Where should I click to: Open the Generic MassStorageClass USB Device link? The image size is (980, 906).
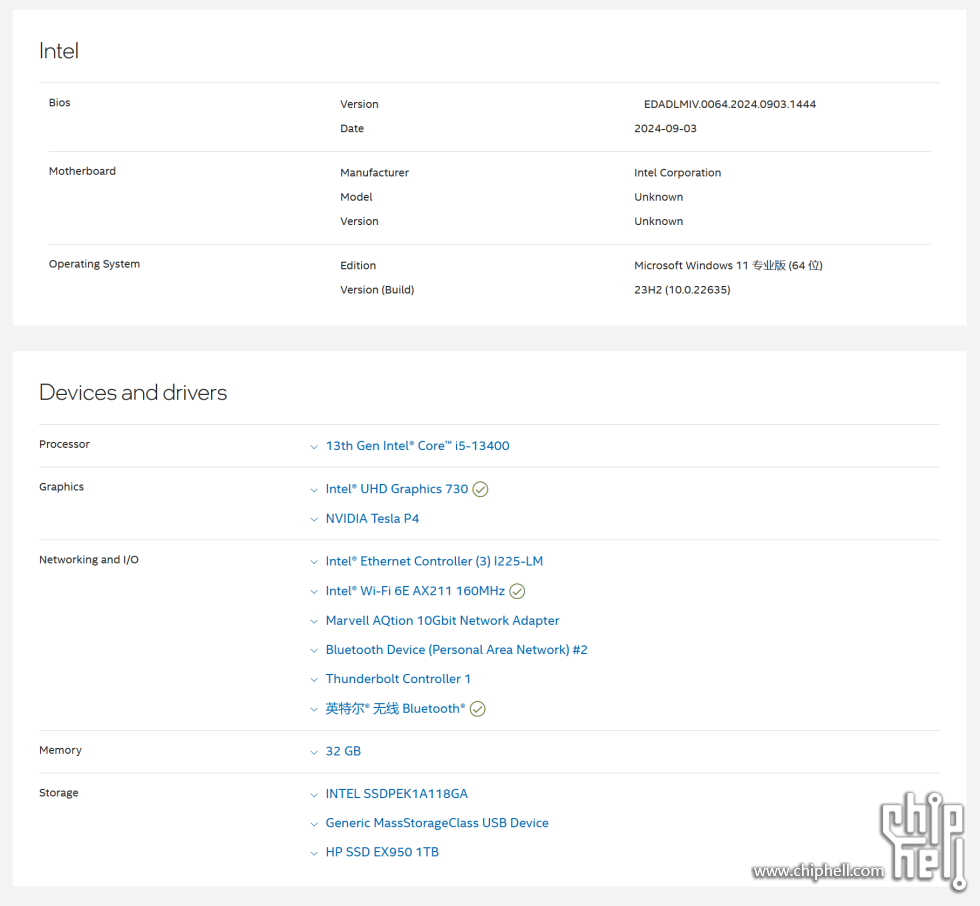(437, 823)
